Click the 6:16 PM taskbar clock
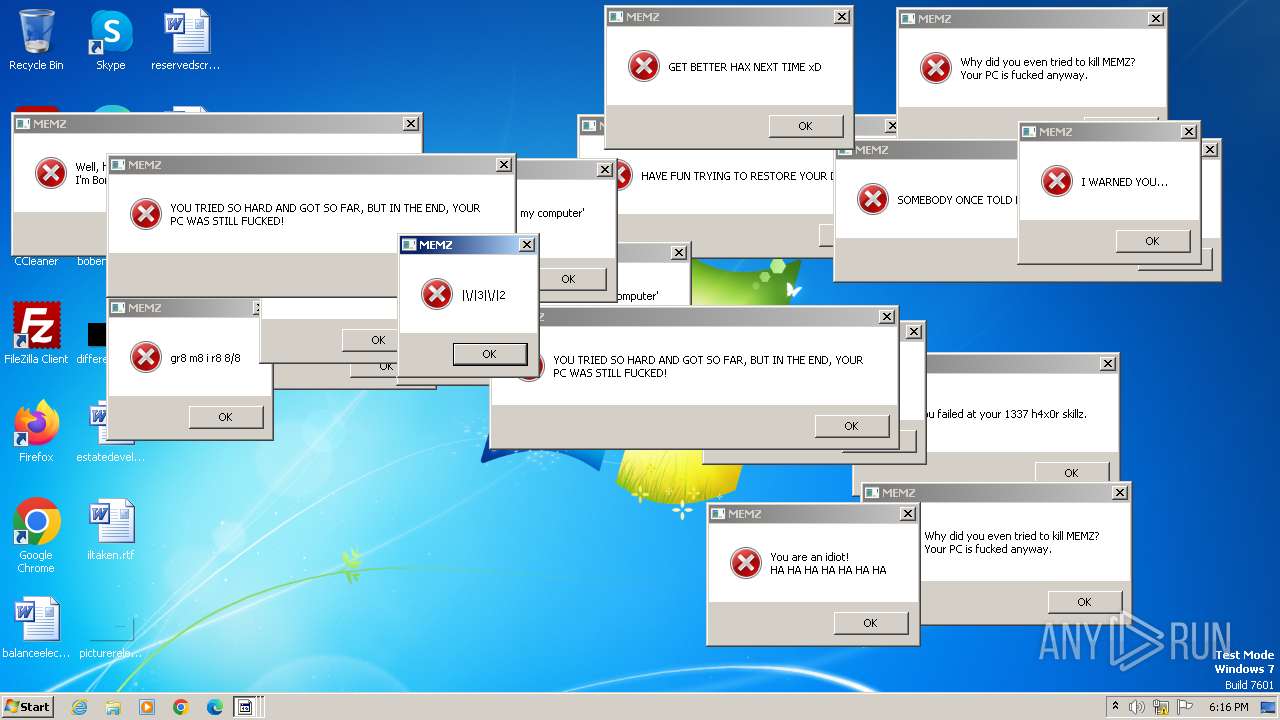 tap(1229, 707)
